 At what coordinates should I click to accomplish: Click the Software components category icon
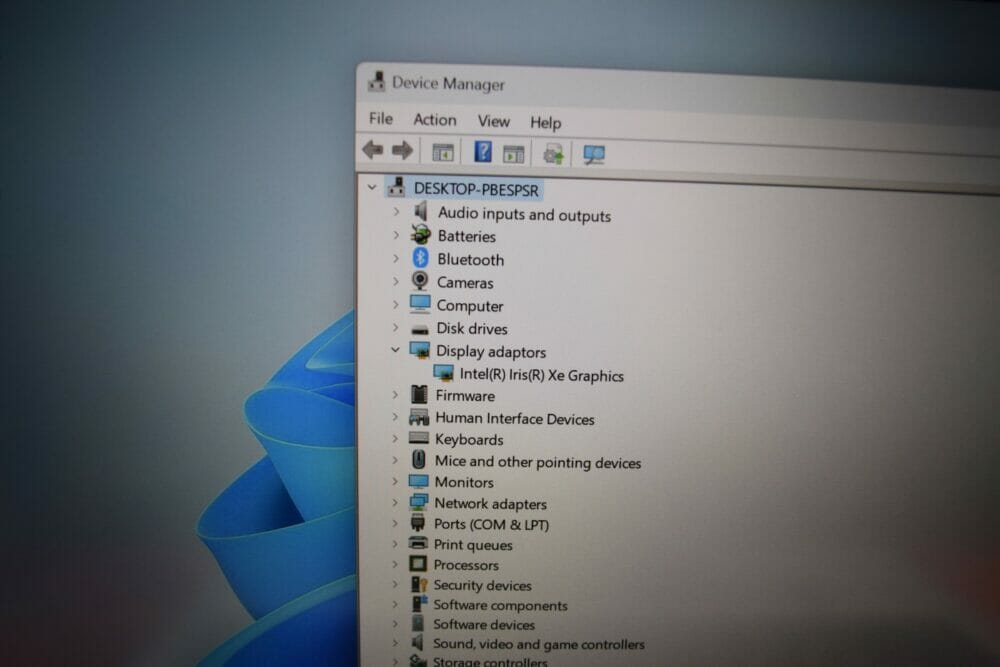click(418, 604)
